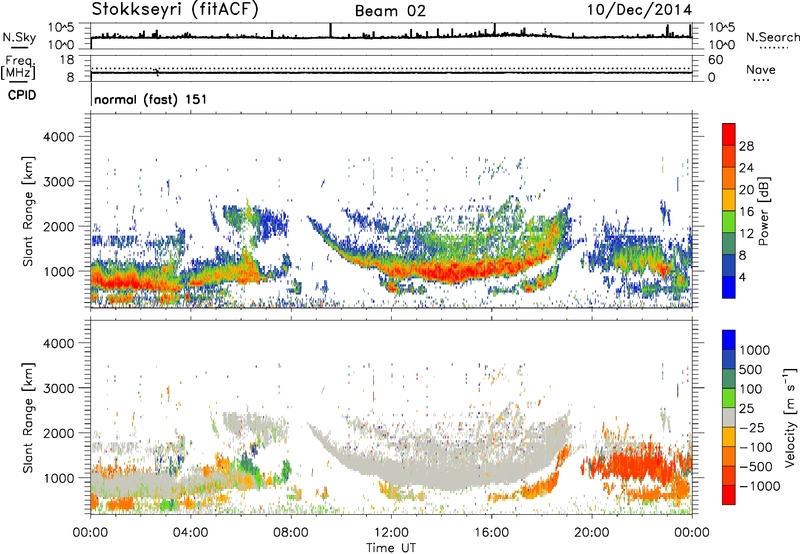The height and width of the screenshot is (554, 800).
Task: Click the '12:00' time axis tick label
Action: 391,533
